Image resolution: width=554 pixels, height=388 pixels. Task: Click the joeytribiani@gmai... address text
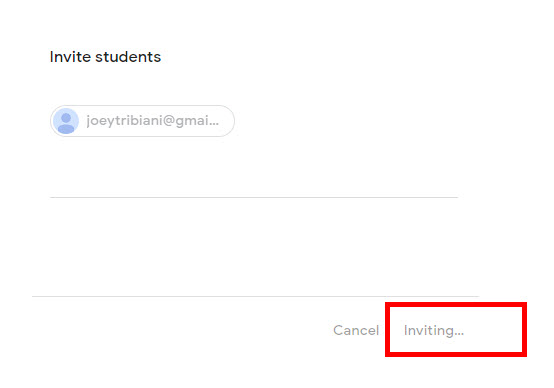pos(152,121)
